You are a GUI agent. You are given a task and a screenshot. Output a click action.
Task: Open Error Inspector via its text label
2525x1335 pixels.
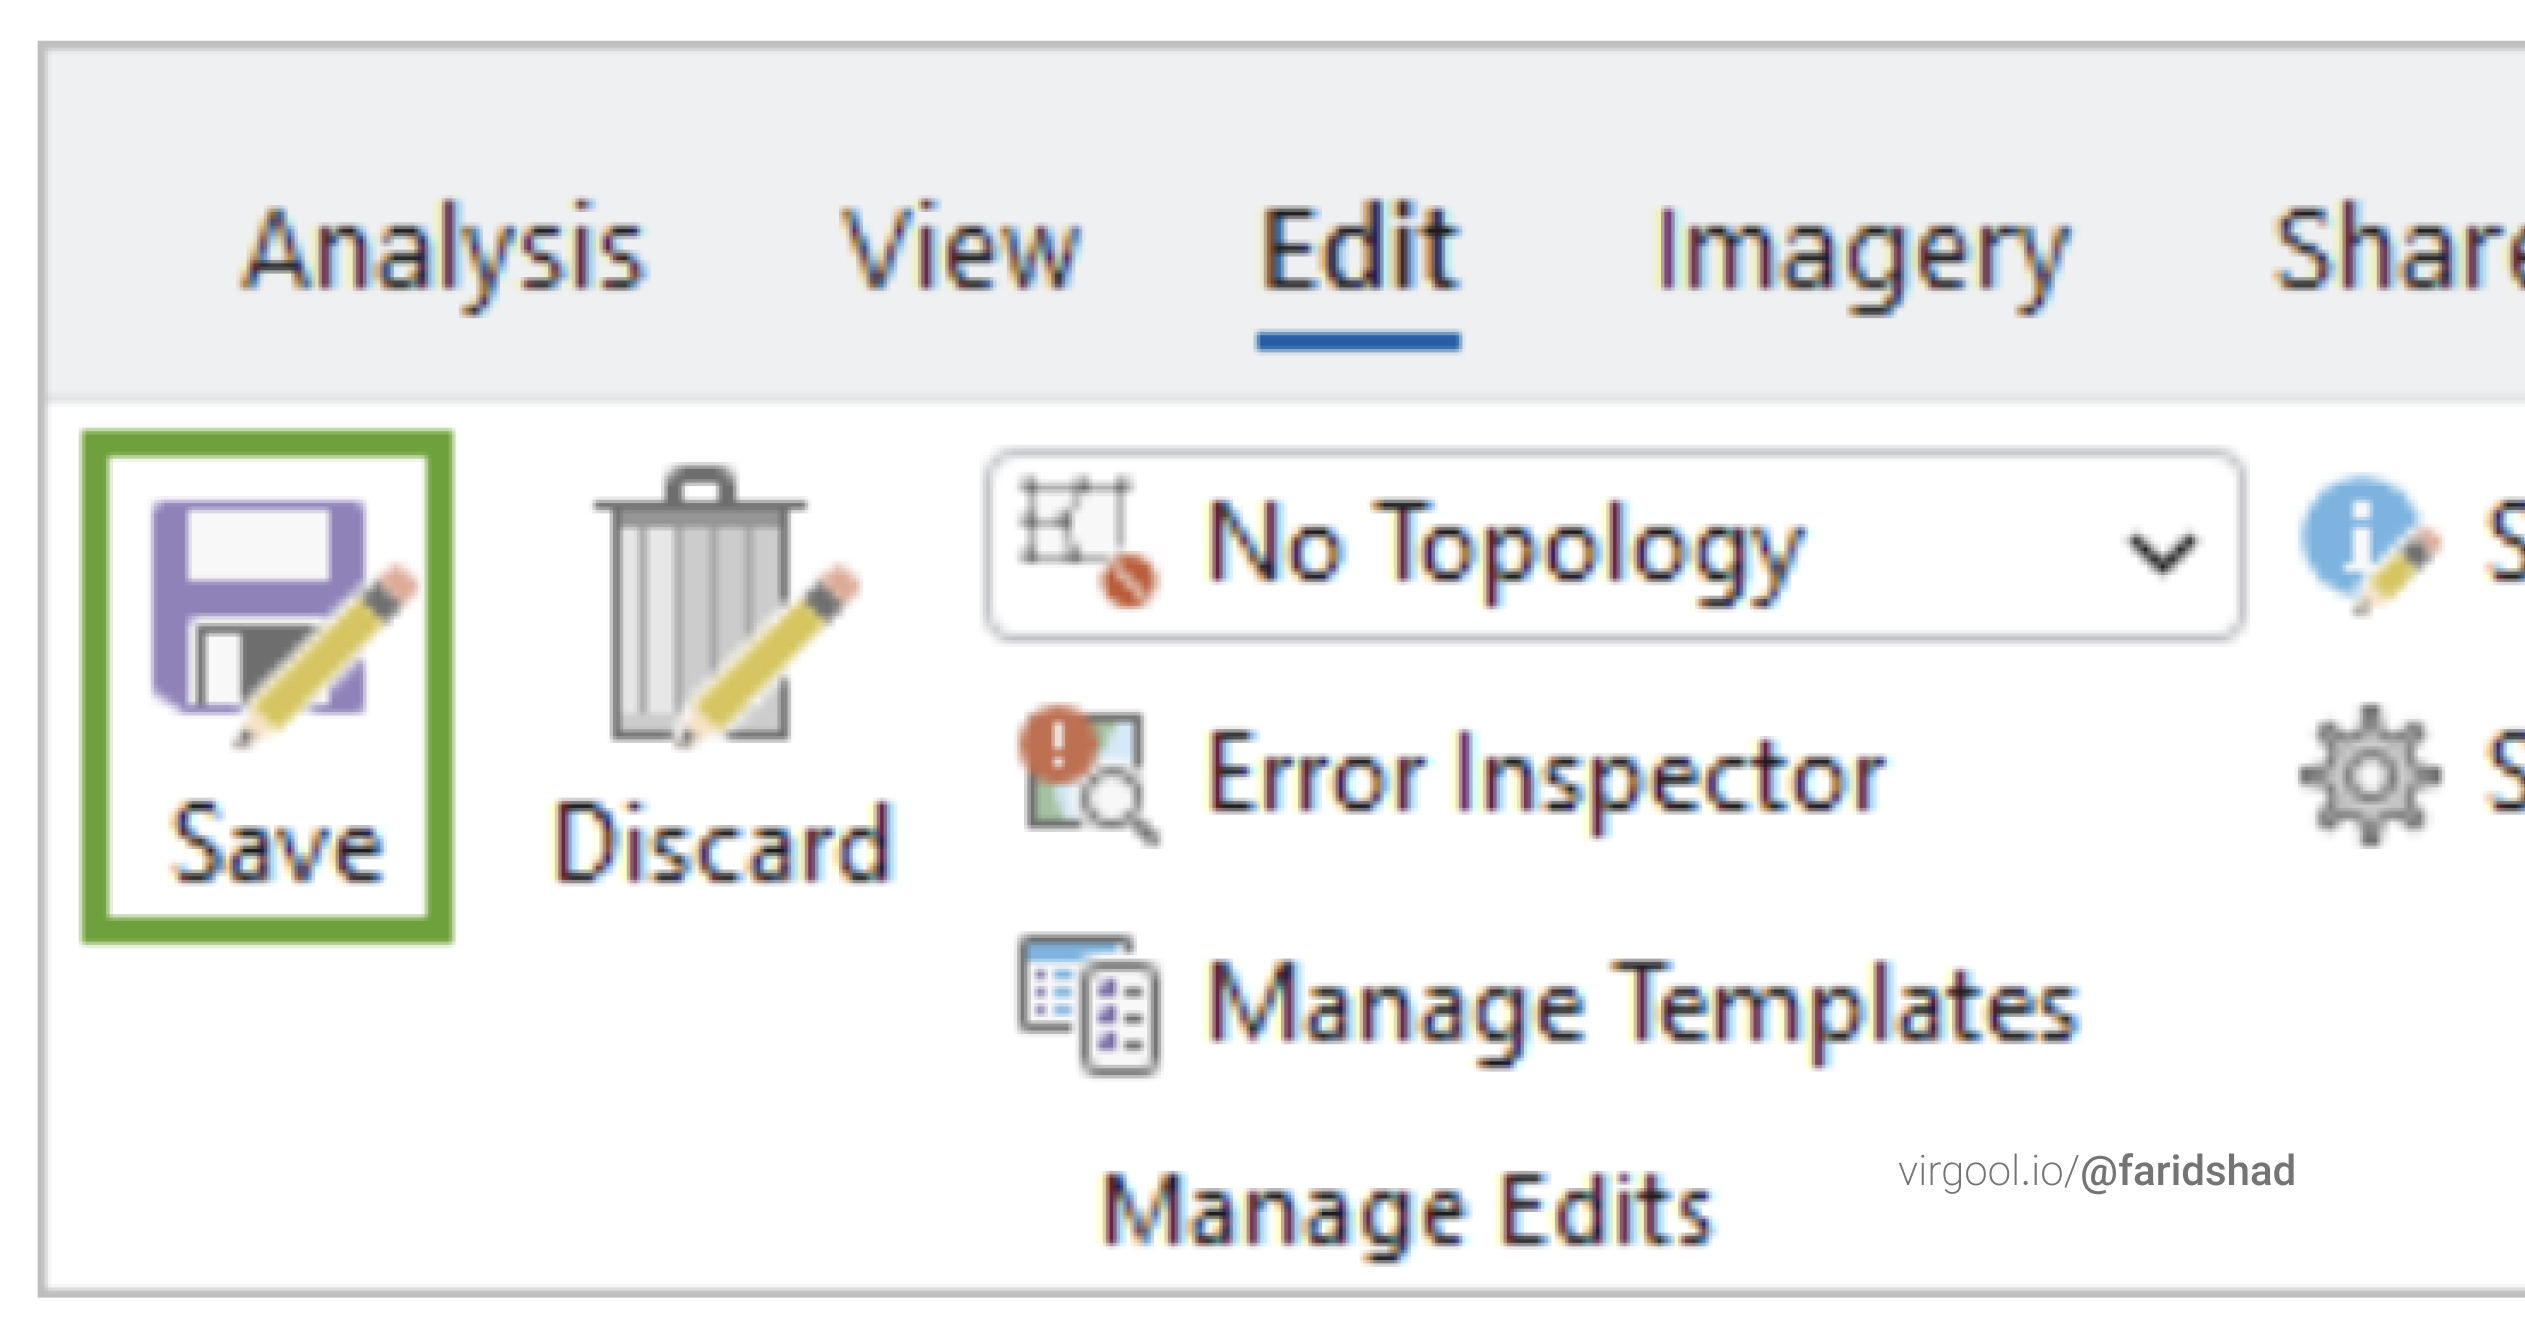(1545, 776)
